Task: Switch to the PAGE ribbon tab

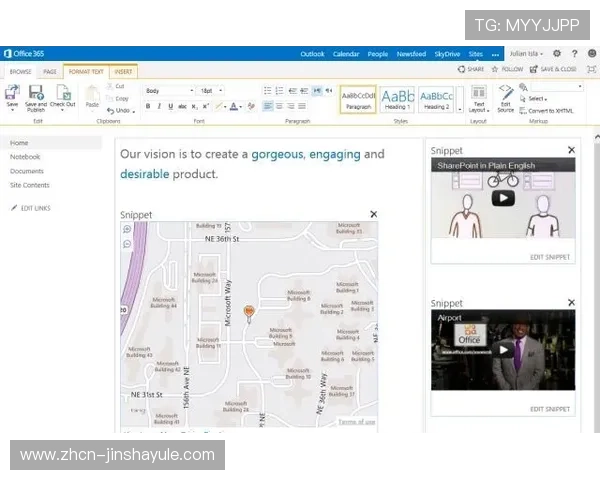Action: (x=49, y=71)
